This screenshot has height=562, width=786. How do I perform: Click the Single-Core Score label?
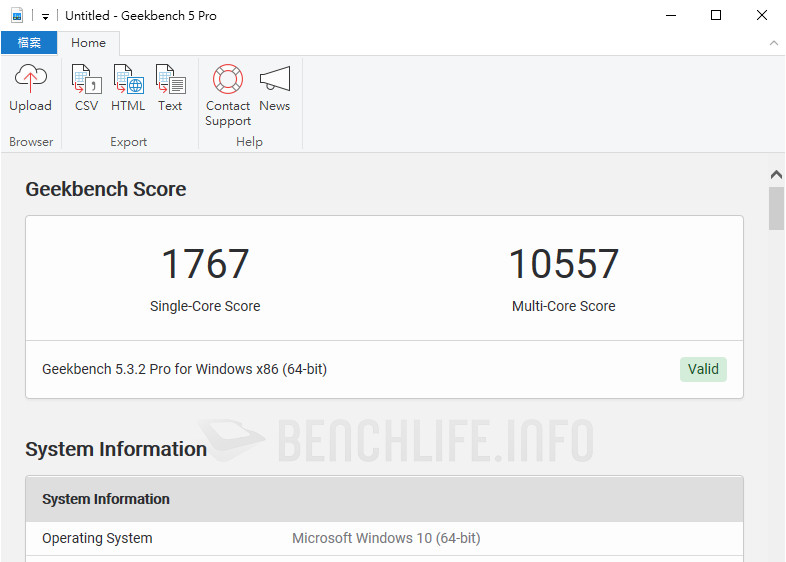click(x=205, y=306)
